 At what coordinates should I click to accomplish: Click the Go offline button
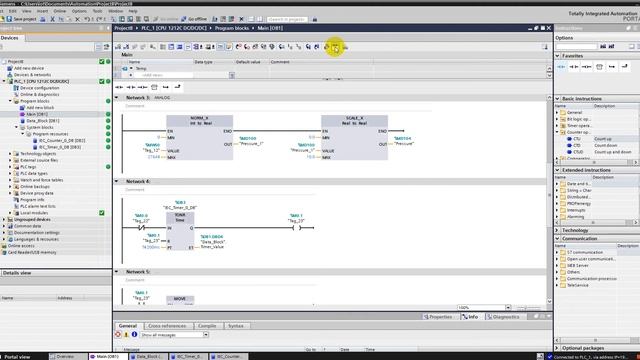194,19
